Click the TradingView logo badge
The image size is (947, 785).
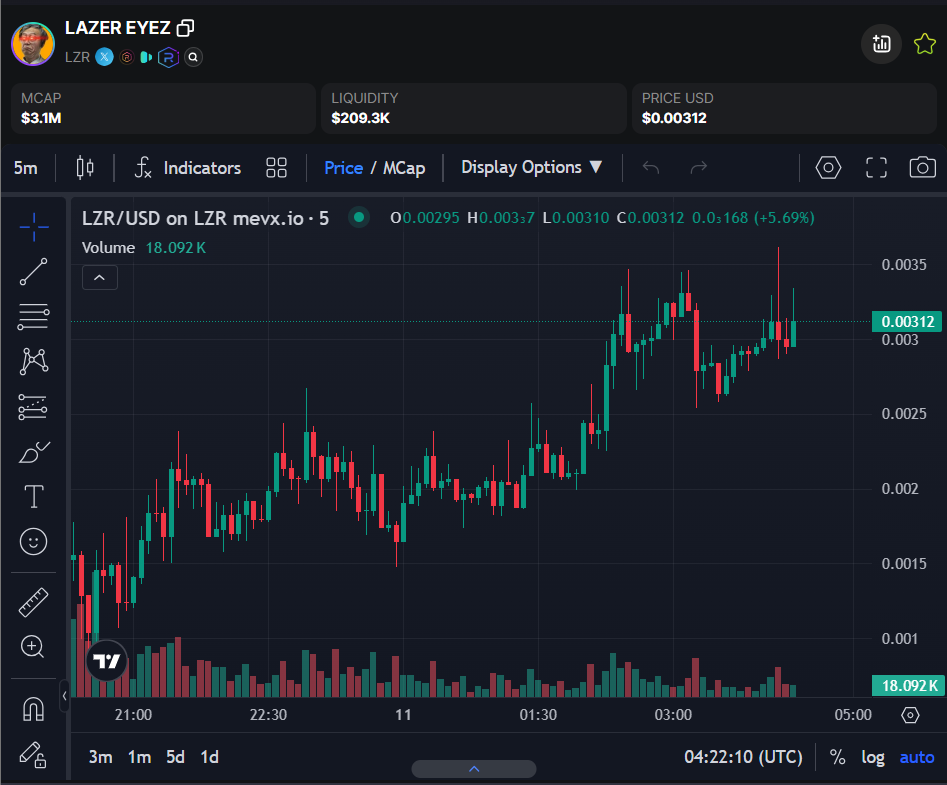coord(107,661)
